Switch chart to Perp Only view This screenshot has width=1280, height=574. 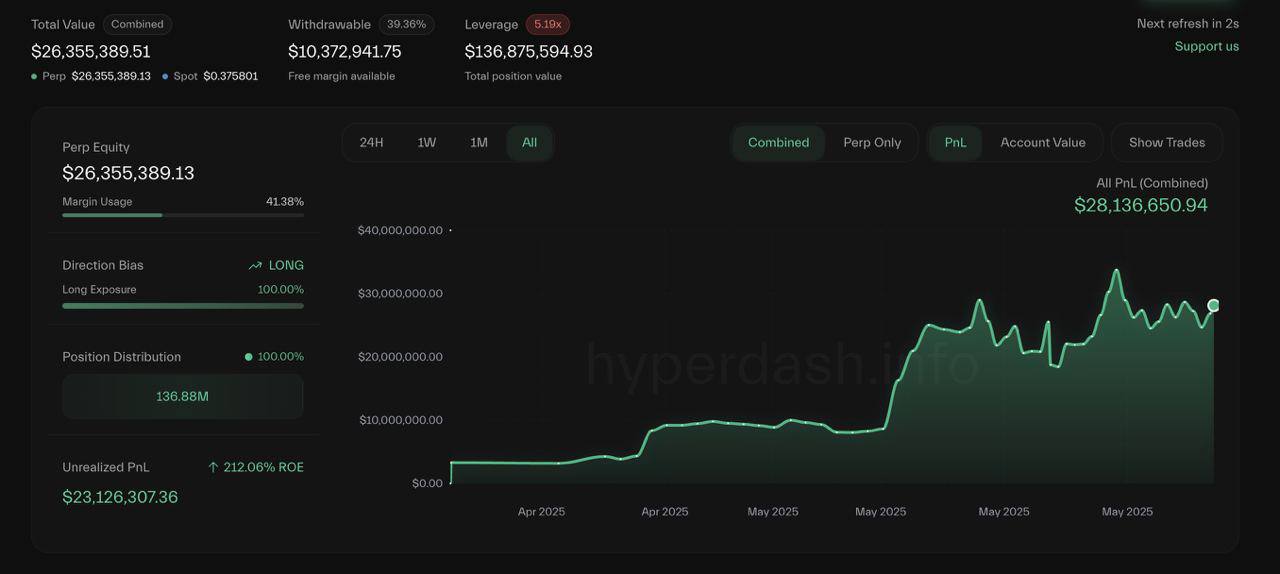872,142
